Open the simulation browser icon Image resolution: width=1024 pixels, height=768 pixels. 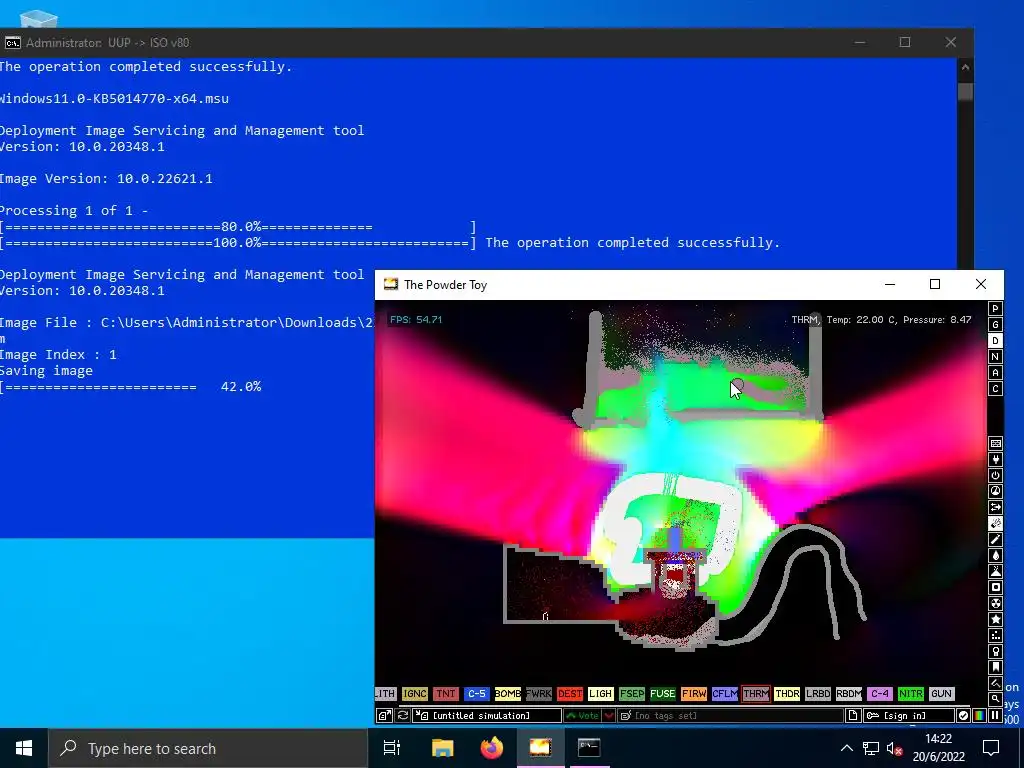click(384, 716)
